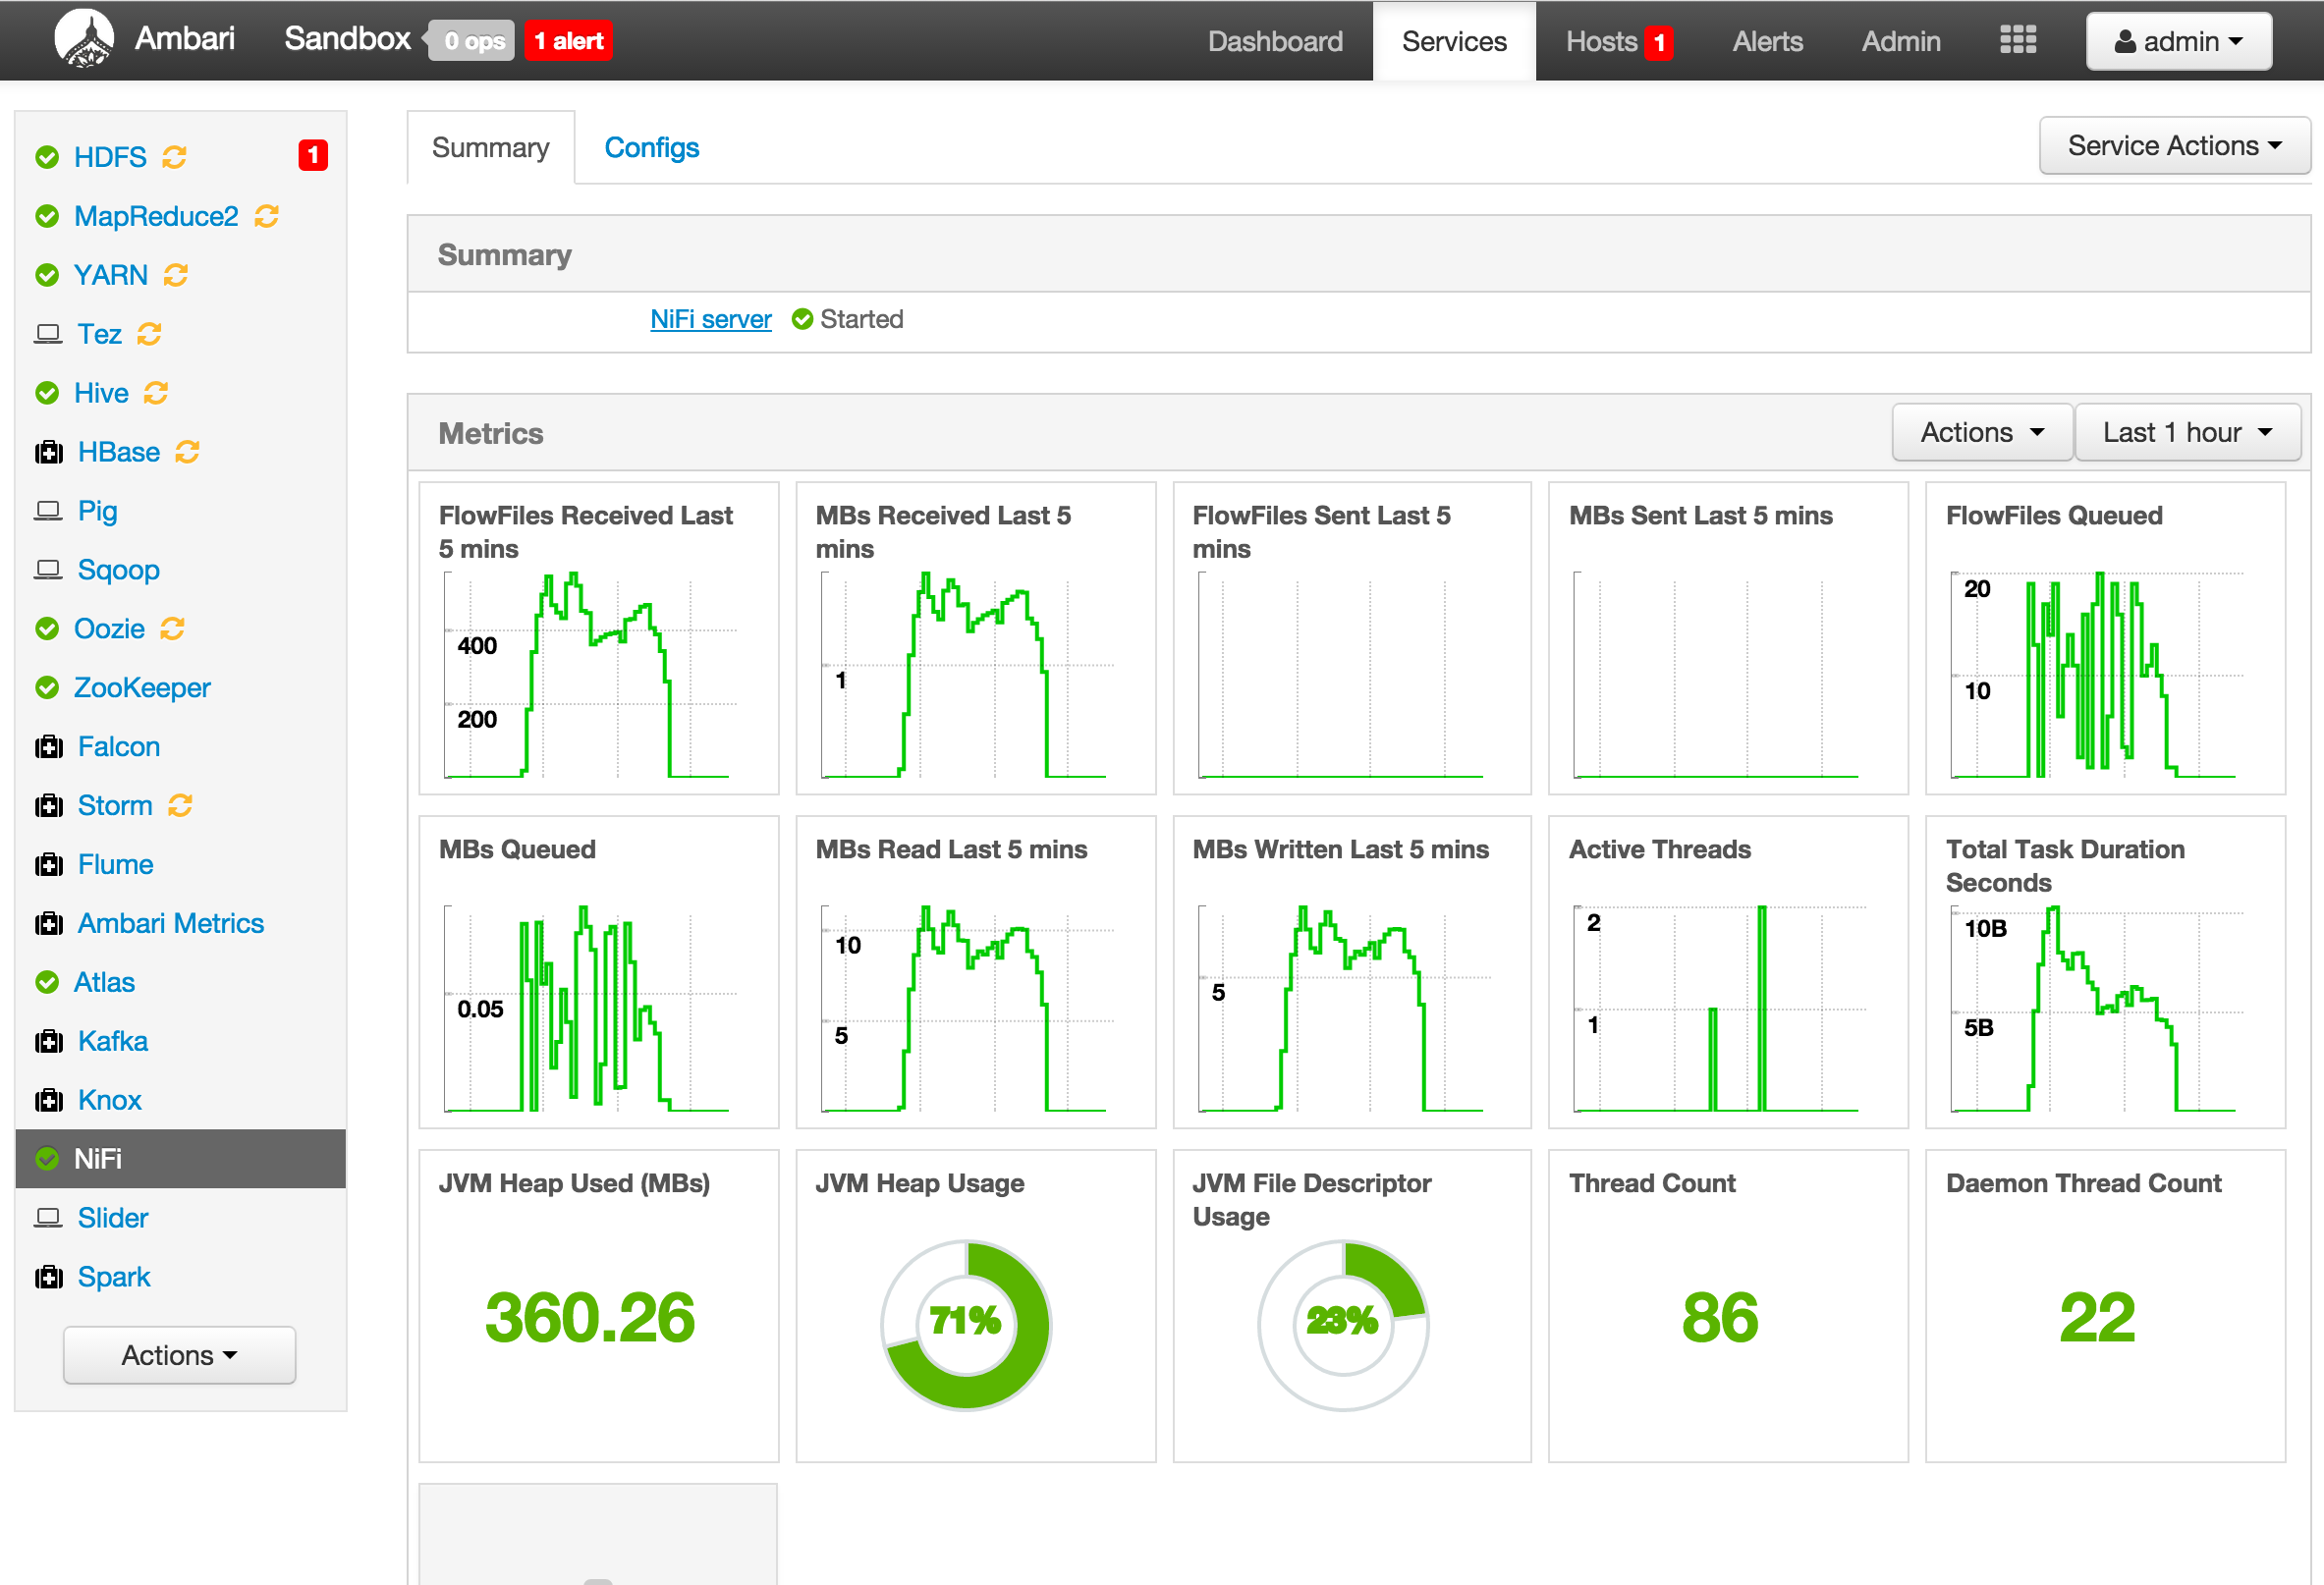Open the Service Actions dropdown
Viewport: 2324px width, 1585px height.
[x=2174, y=146]
